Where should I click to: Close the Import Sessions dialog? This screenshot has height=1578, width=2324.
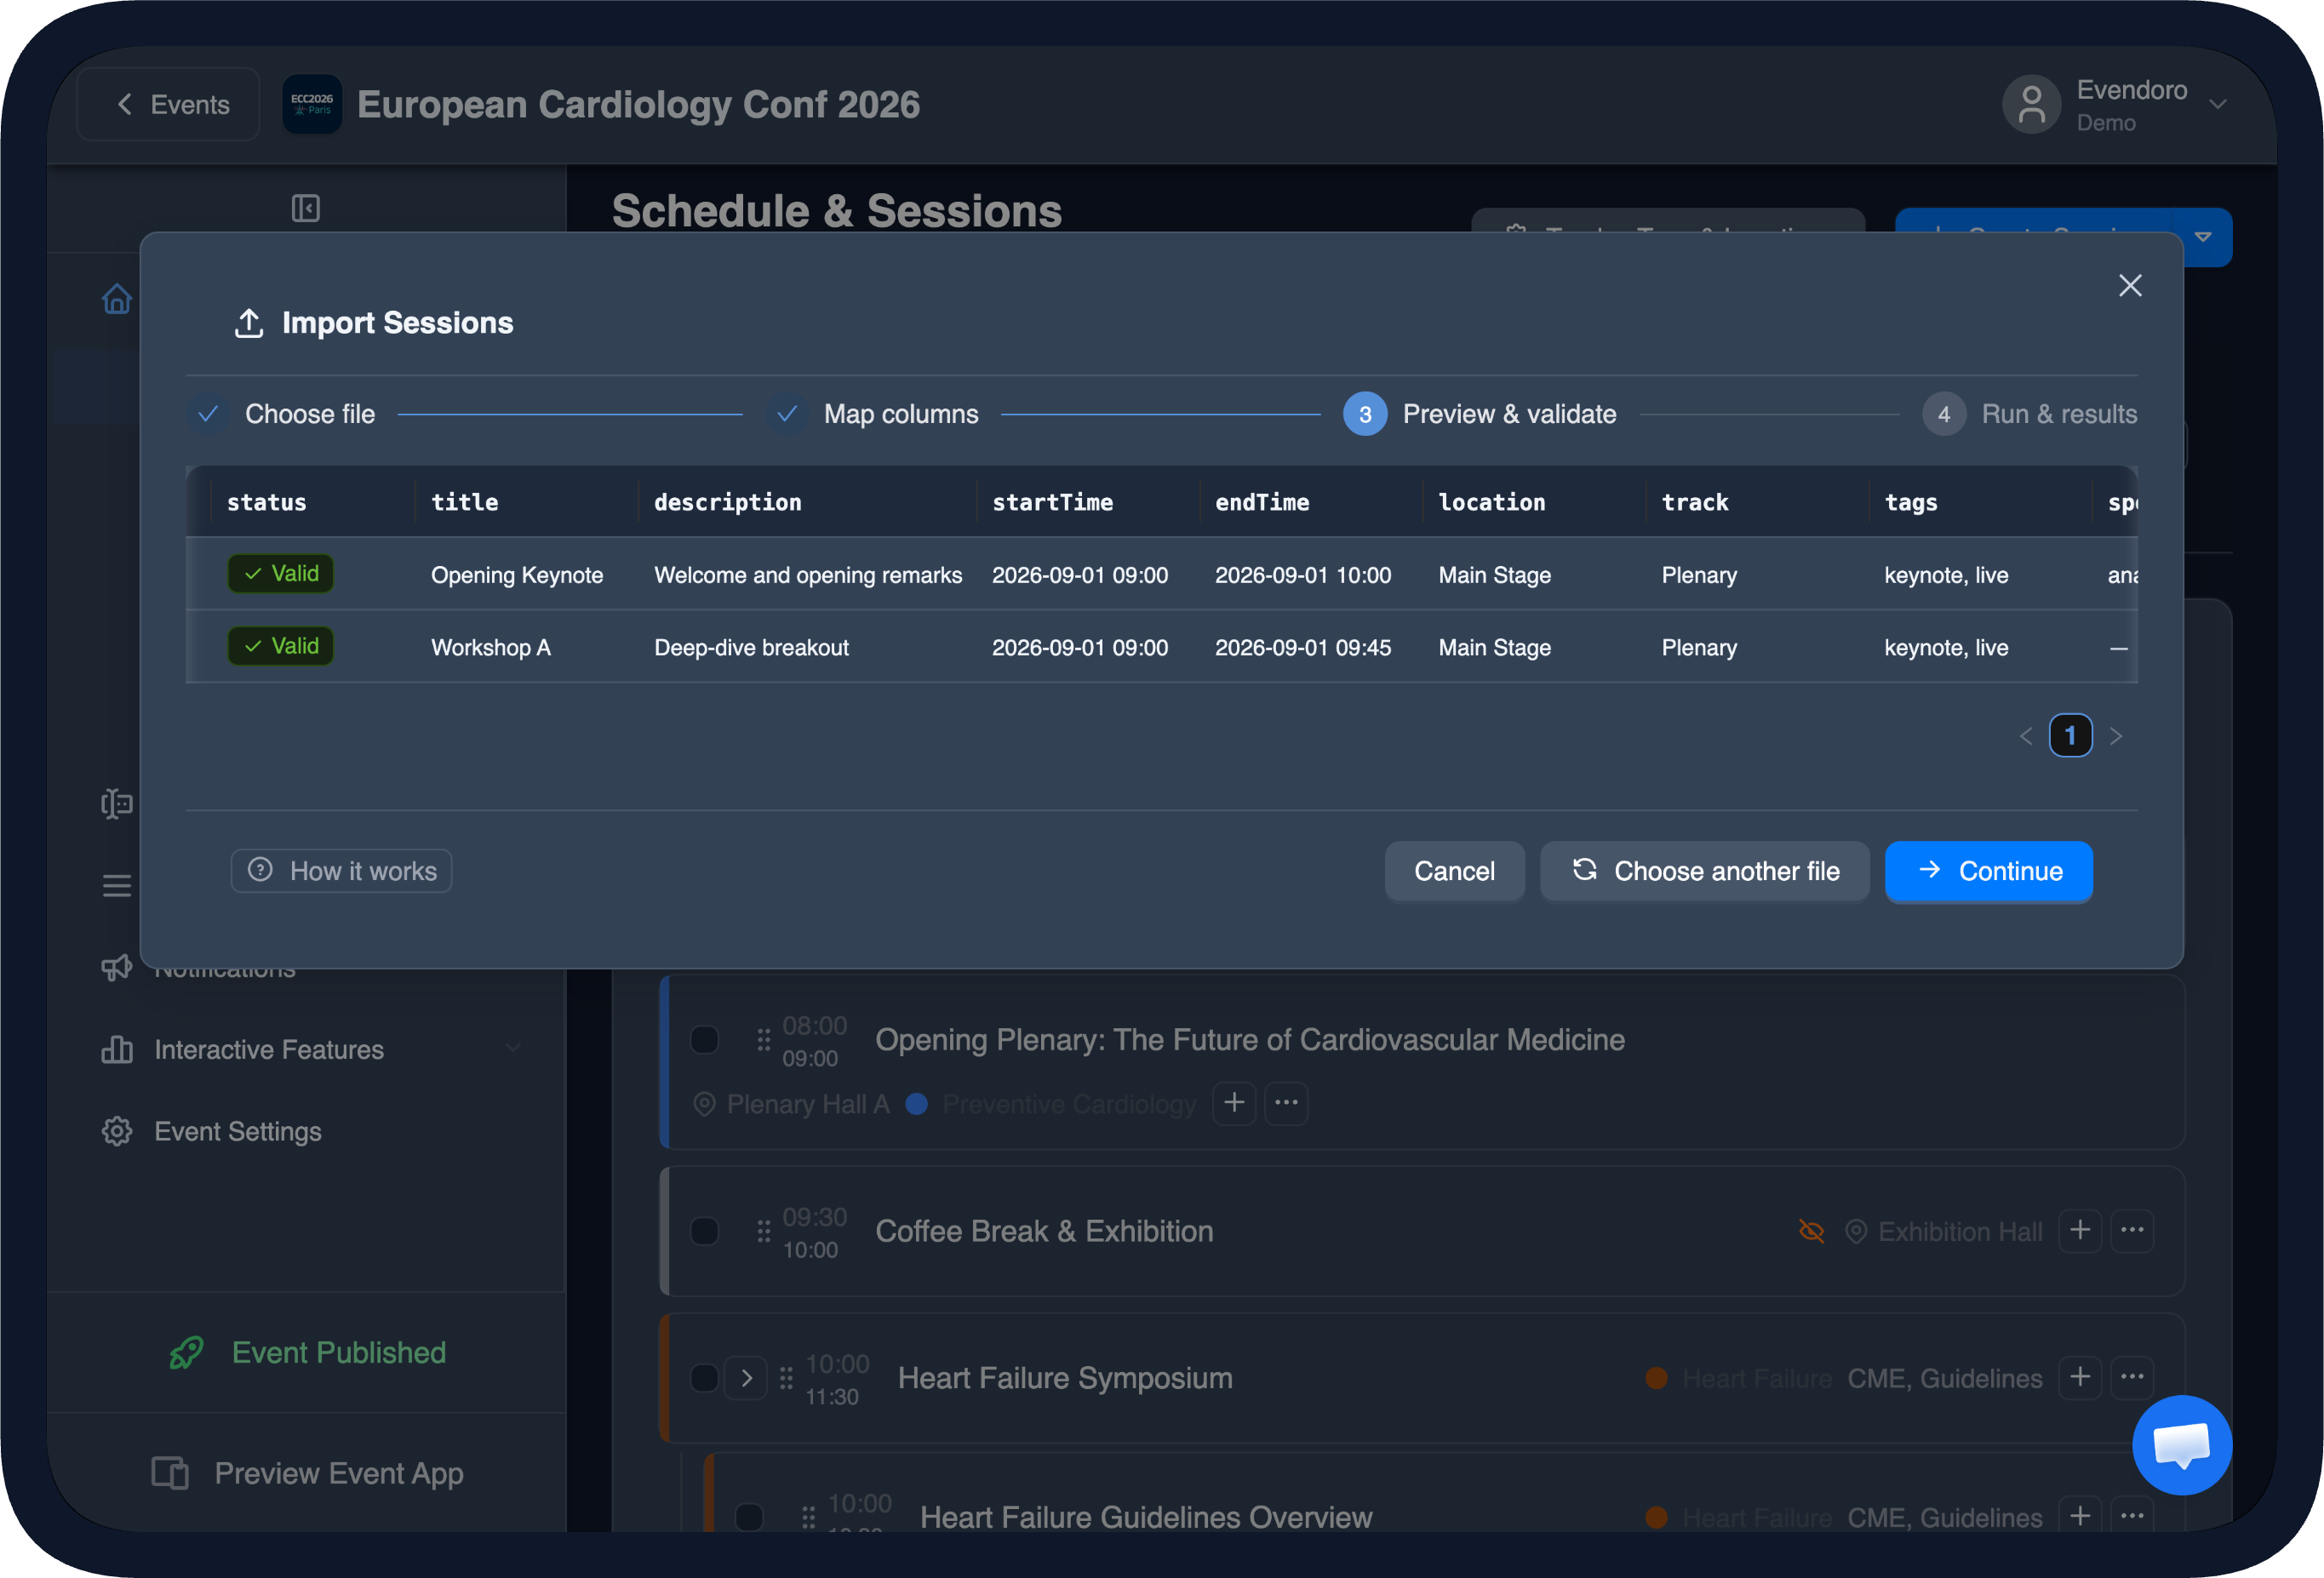click(2130, 286)
